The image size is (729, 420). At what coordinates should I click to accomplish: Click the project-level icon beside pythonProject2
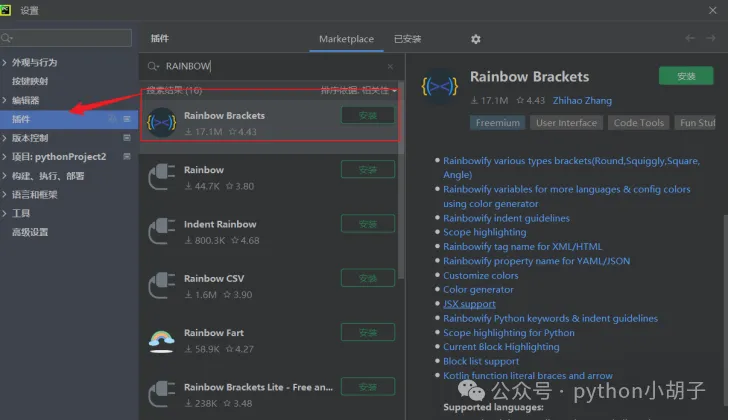point(126,156)
